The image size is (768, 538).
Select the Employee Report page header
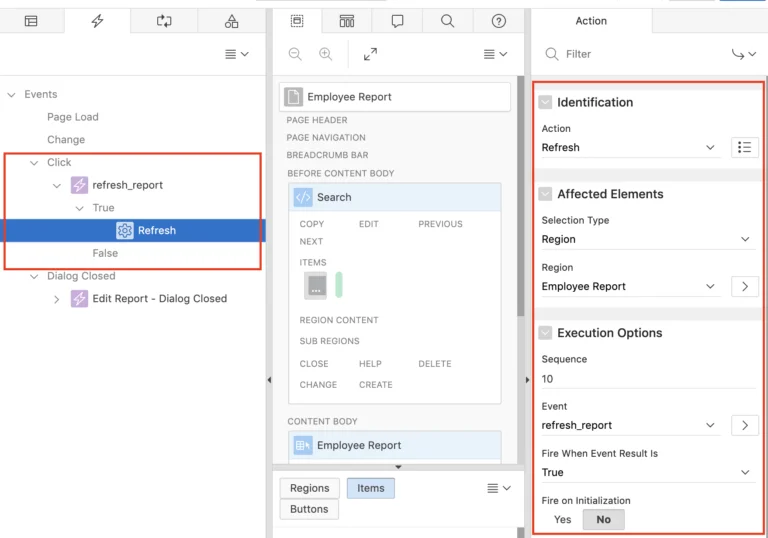click(x=395, y=97)
